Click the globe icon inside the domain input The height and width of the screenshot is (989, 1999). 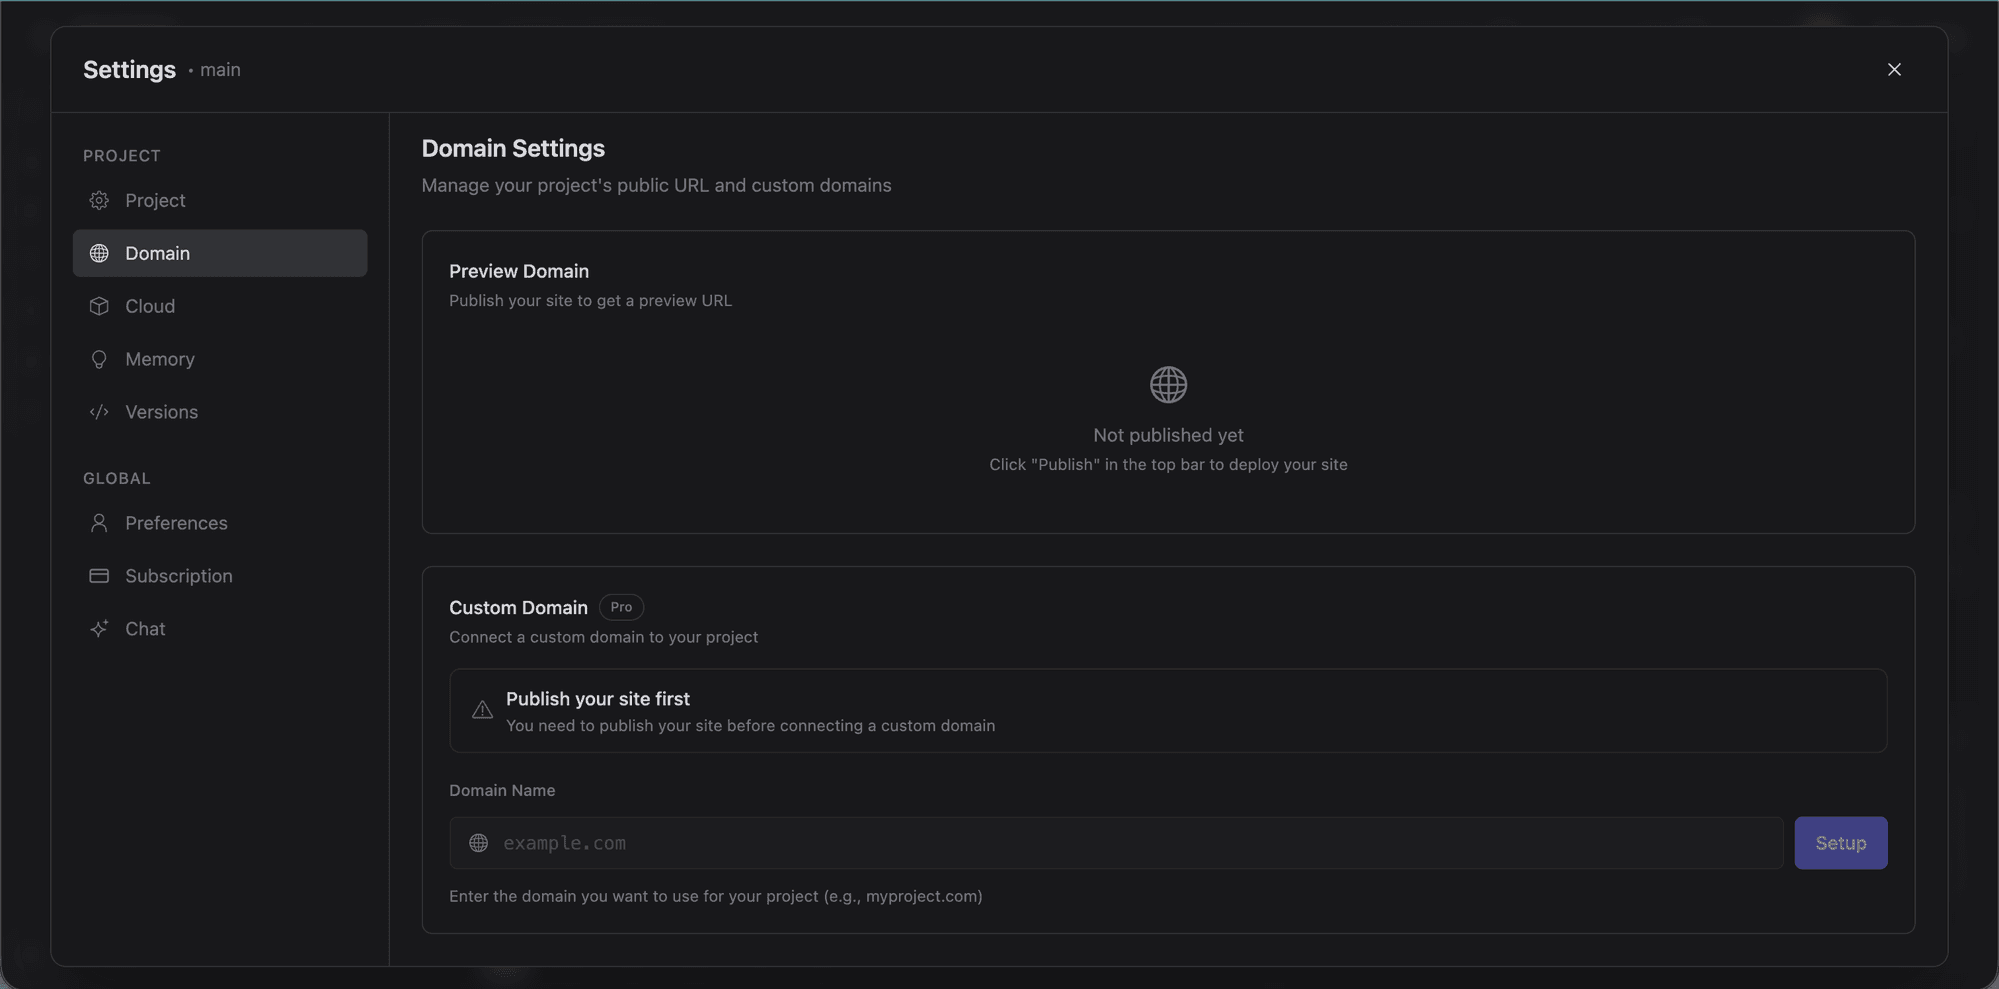[479, 843]
